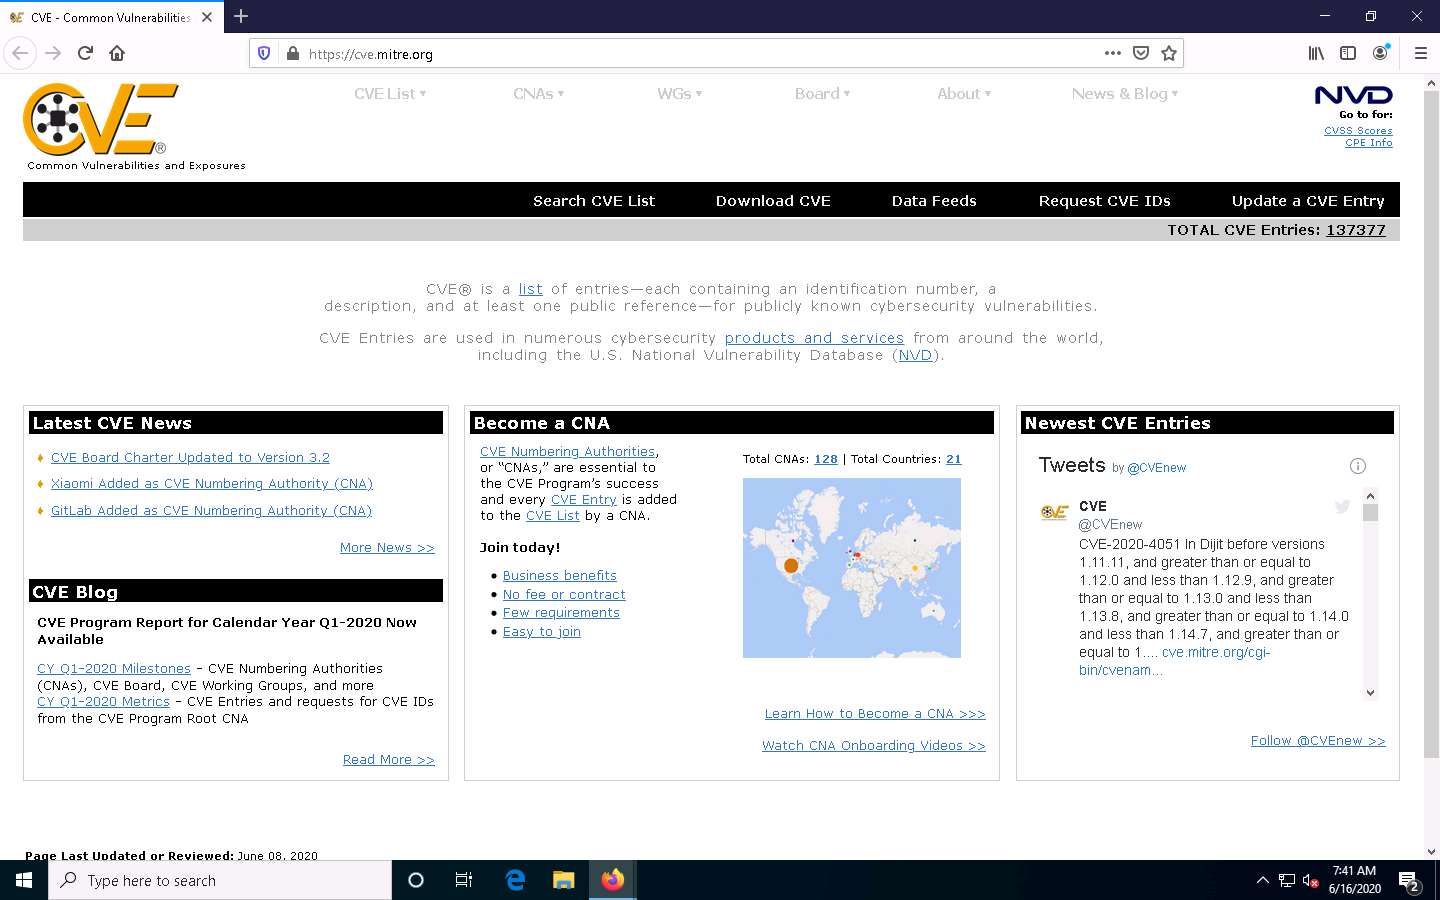The width and height of the screenshot is (1440, 900).
Task: View site security padlock info
Action: (292, 53)
